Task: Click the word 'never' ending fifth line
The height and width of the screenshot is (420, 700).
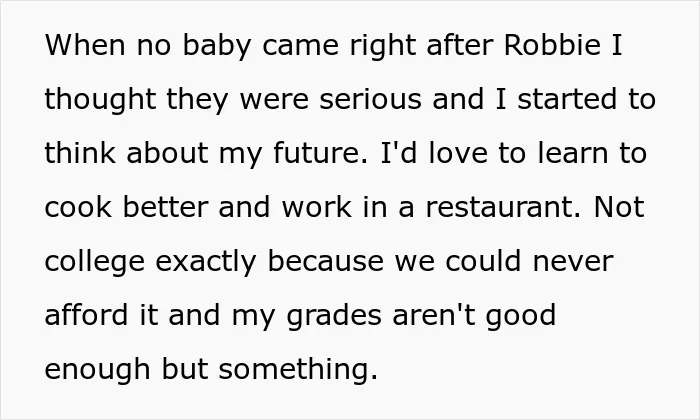Action: pos(573,261)
